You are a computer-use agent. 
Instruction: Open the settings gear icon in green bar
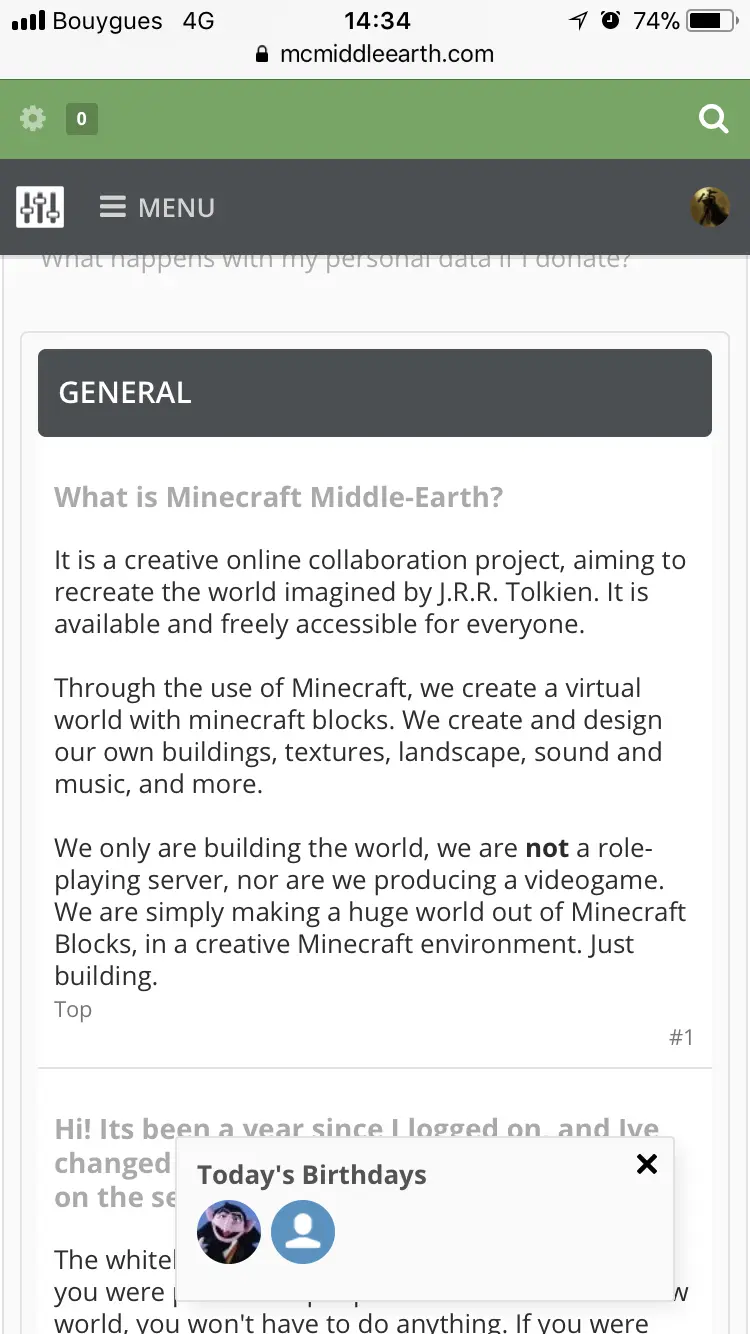point(33,119)
